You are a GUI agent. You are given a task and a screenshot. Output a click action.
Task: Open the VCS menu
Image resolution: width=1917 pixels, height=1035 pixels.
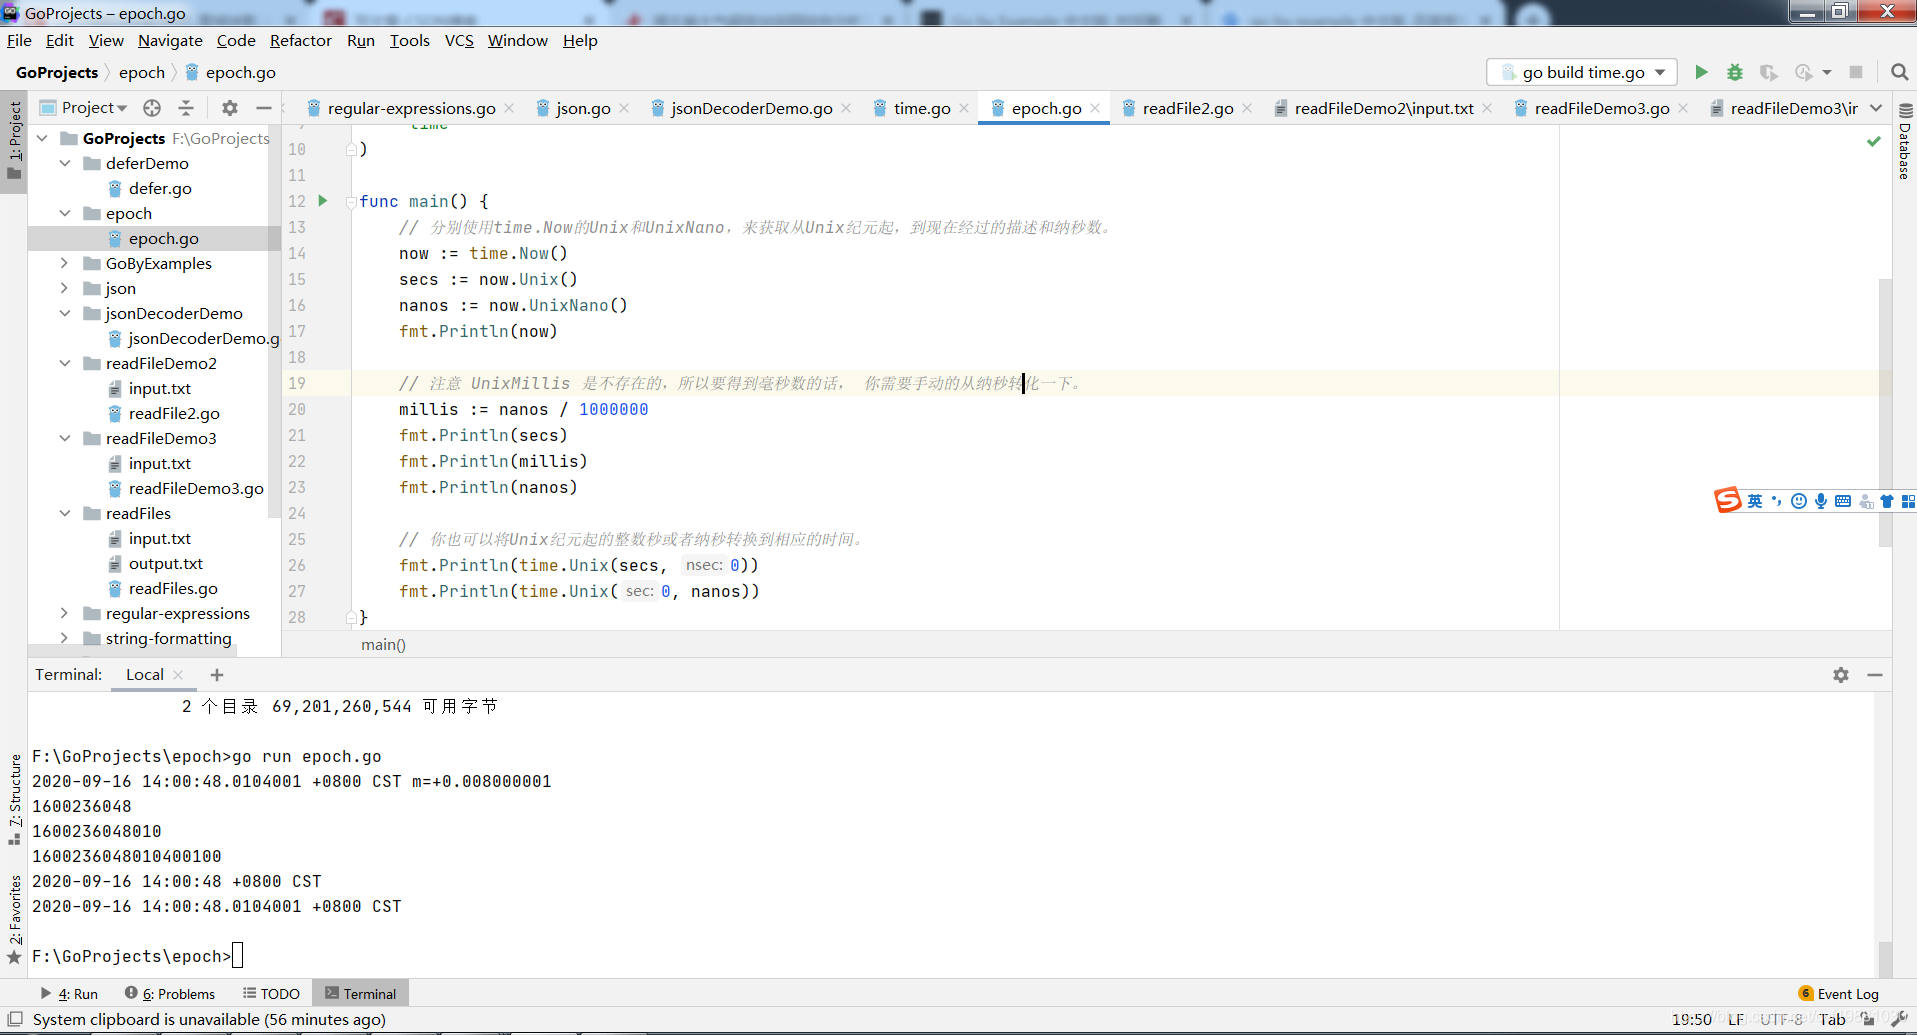tap(459, 40)
